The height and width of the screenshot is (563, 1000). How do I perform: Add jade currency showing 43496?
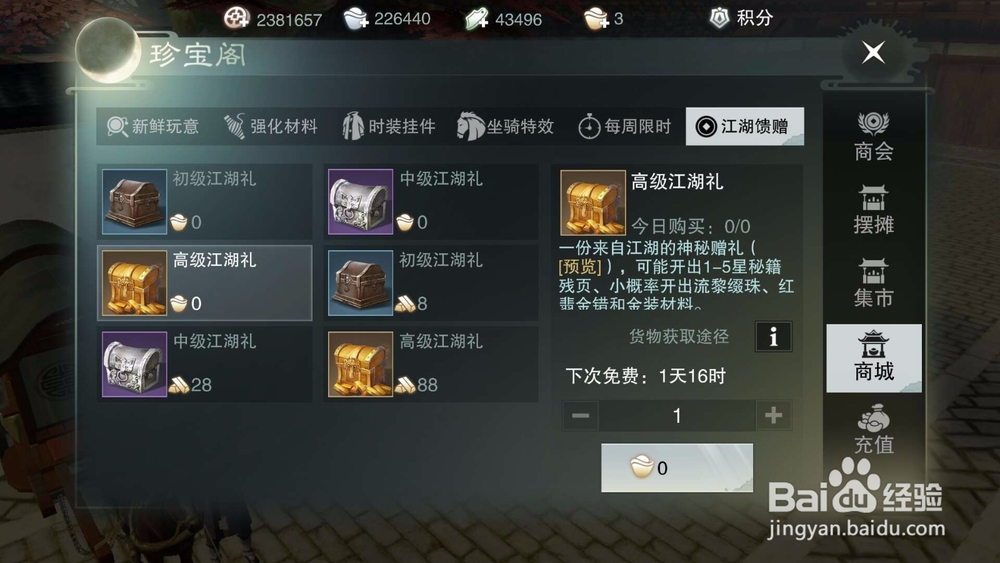[x=476, y=18]
